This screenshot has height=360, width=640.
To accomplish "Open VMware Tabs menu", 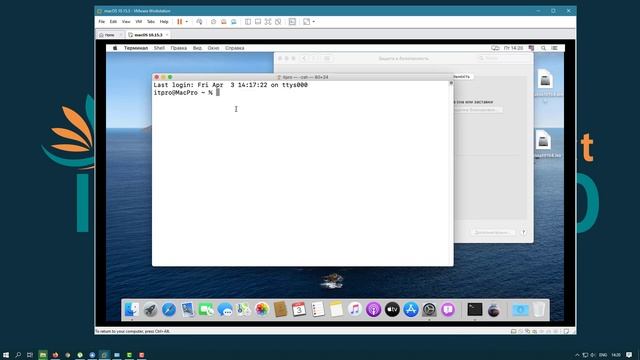I will 151,22.
